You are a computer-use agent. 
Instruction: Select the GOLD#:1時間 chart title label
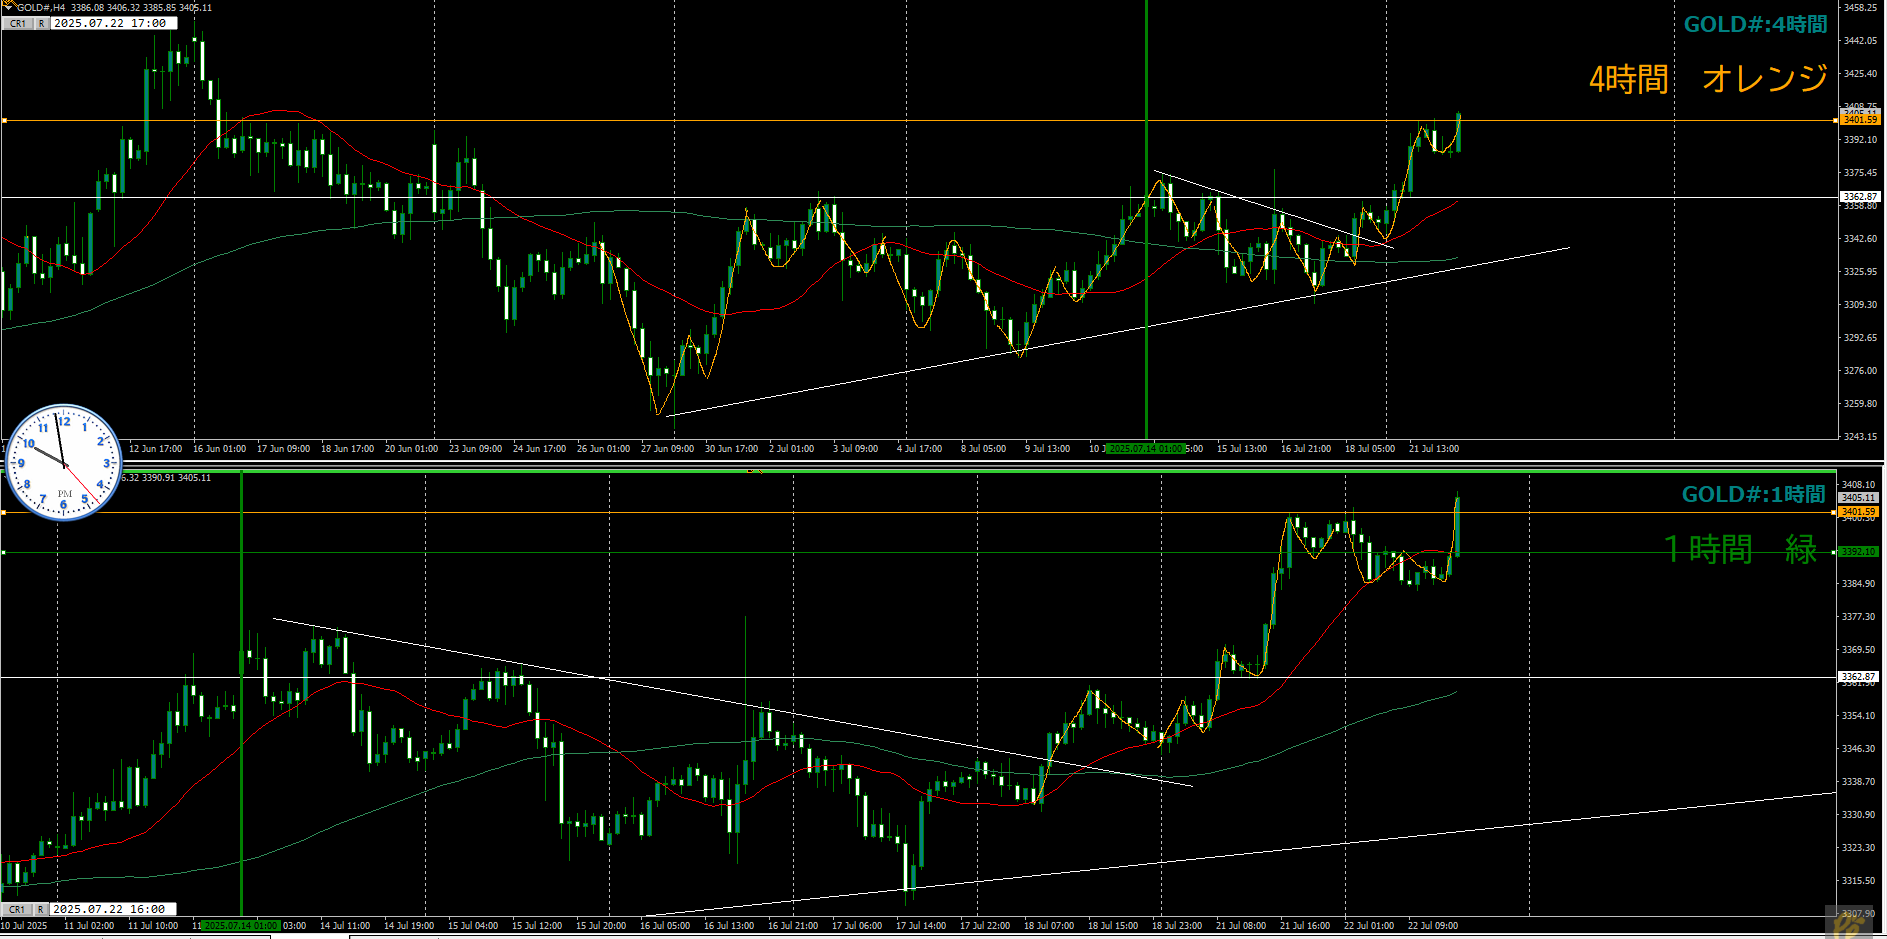1753,494
